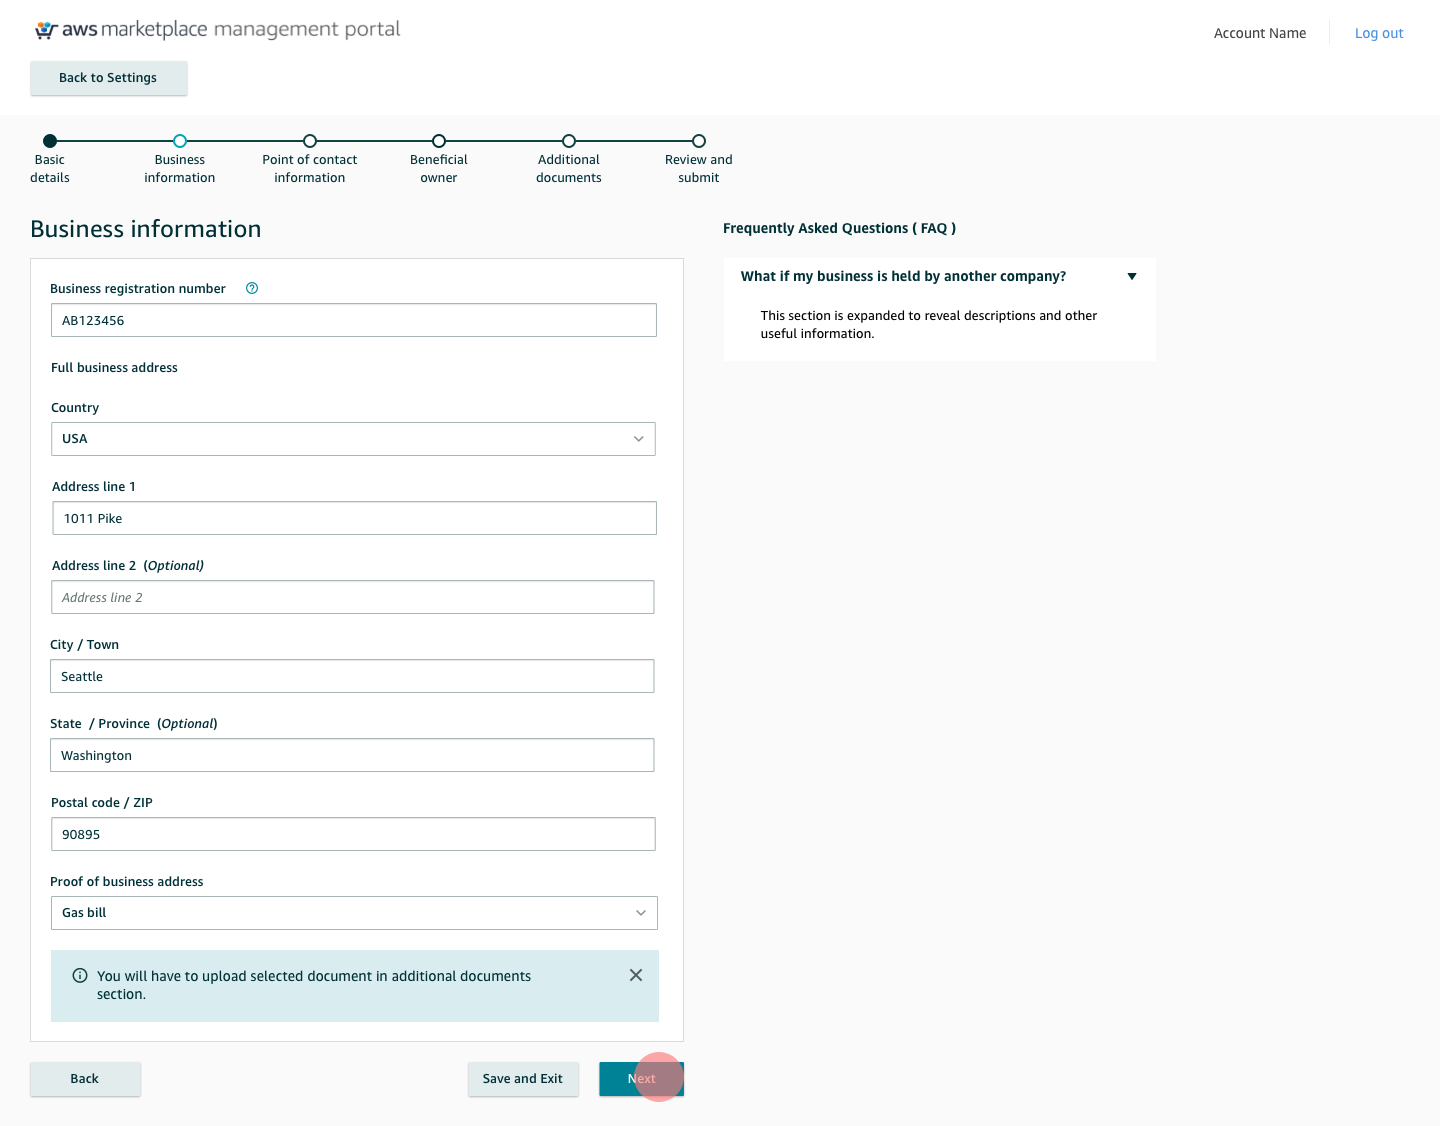Image resolution: width=1440 pixels, height=1126 pixels.
Task: Switch to Additional documents step
Action: point(569,159)
